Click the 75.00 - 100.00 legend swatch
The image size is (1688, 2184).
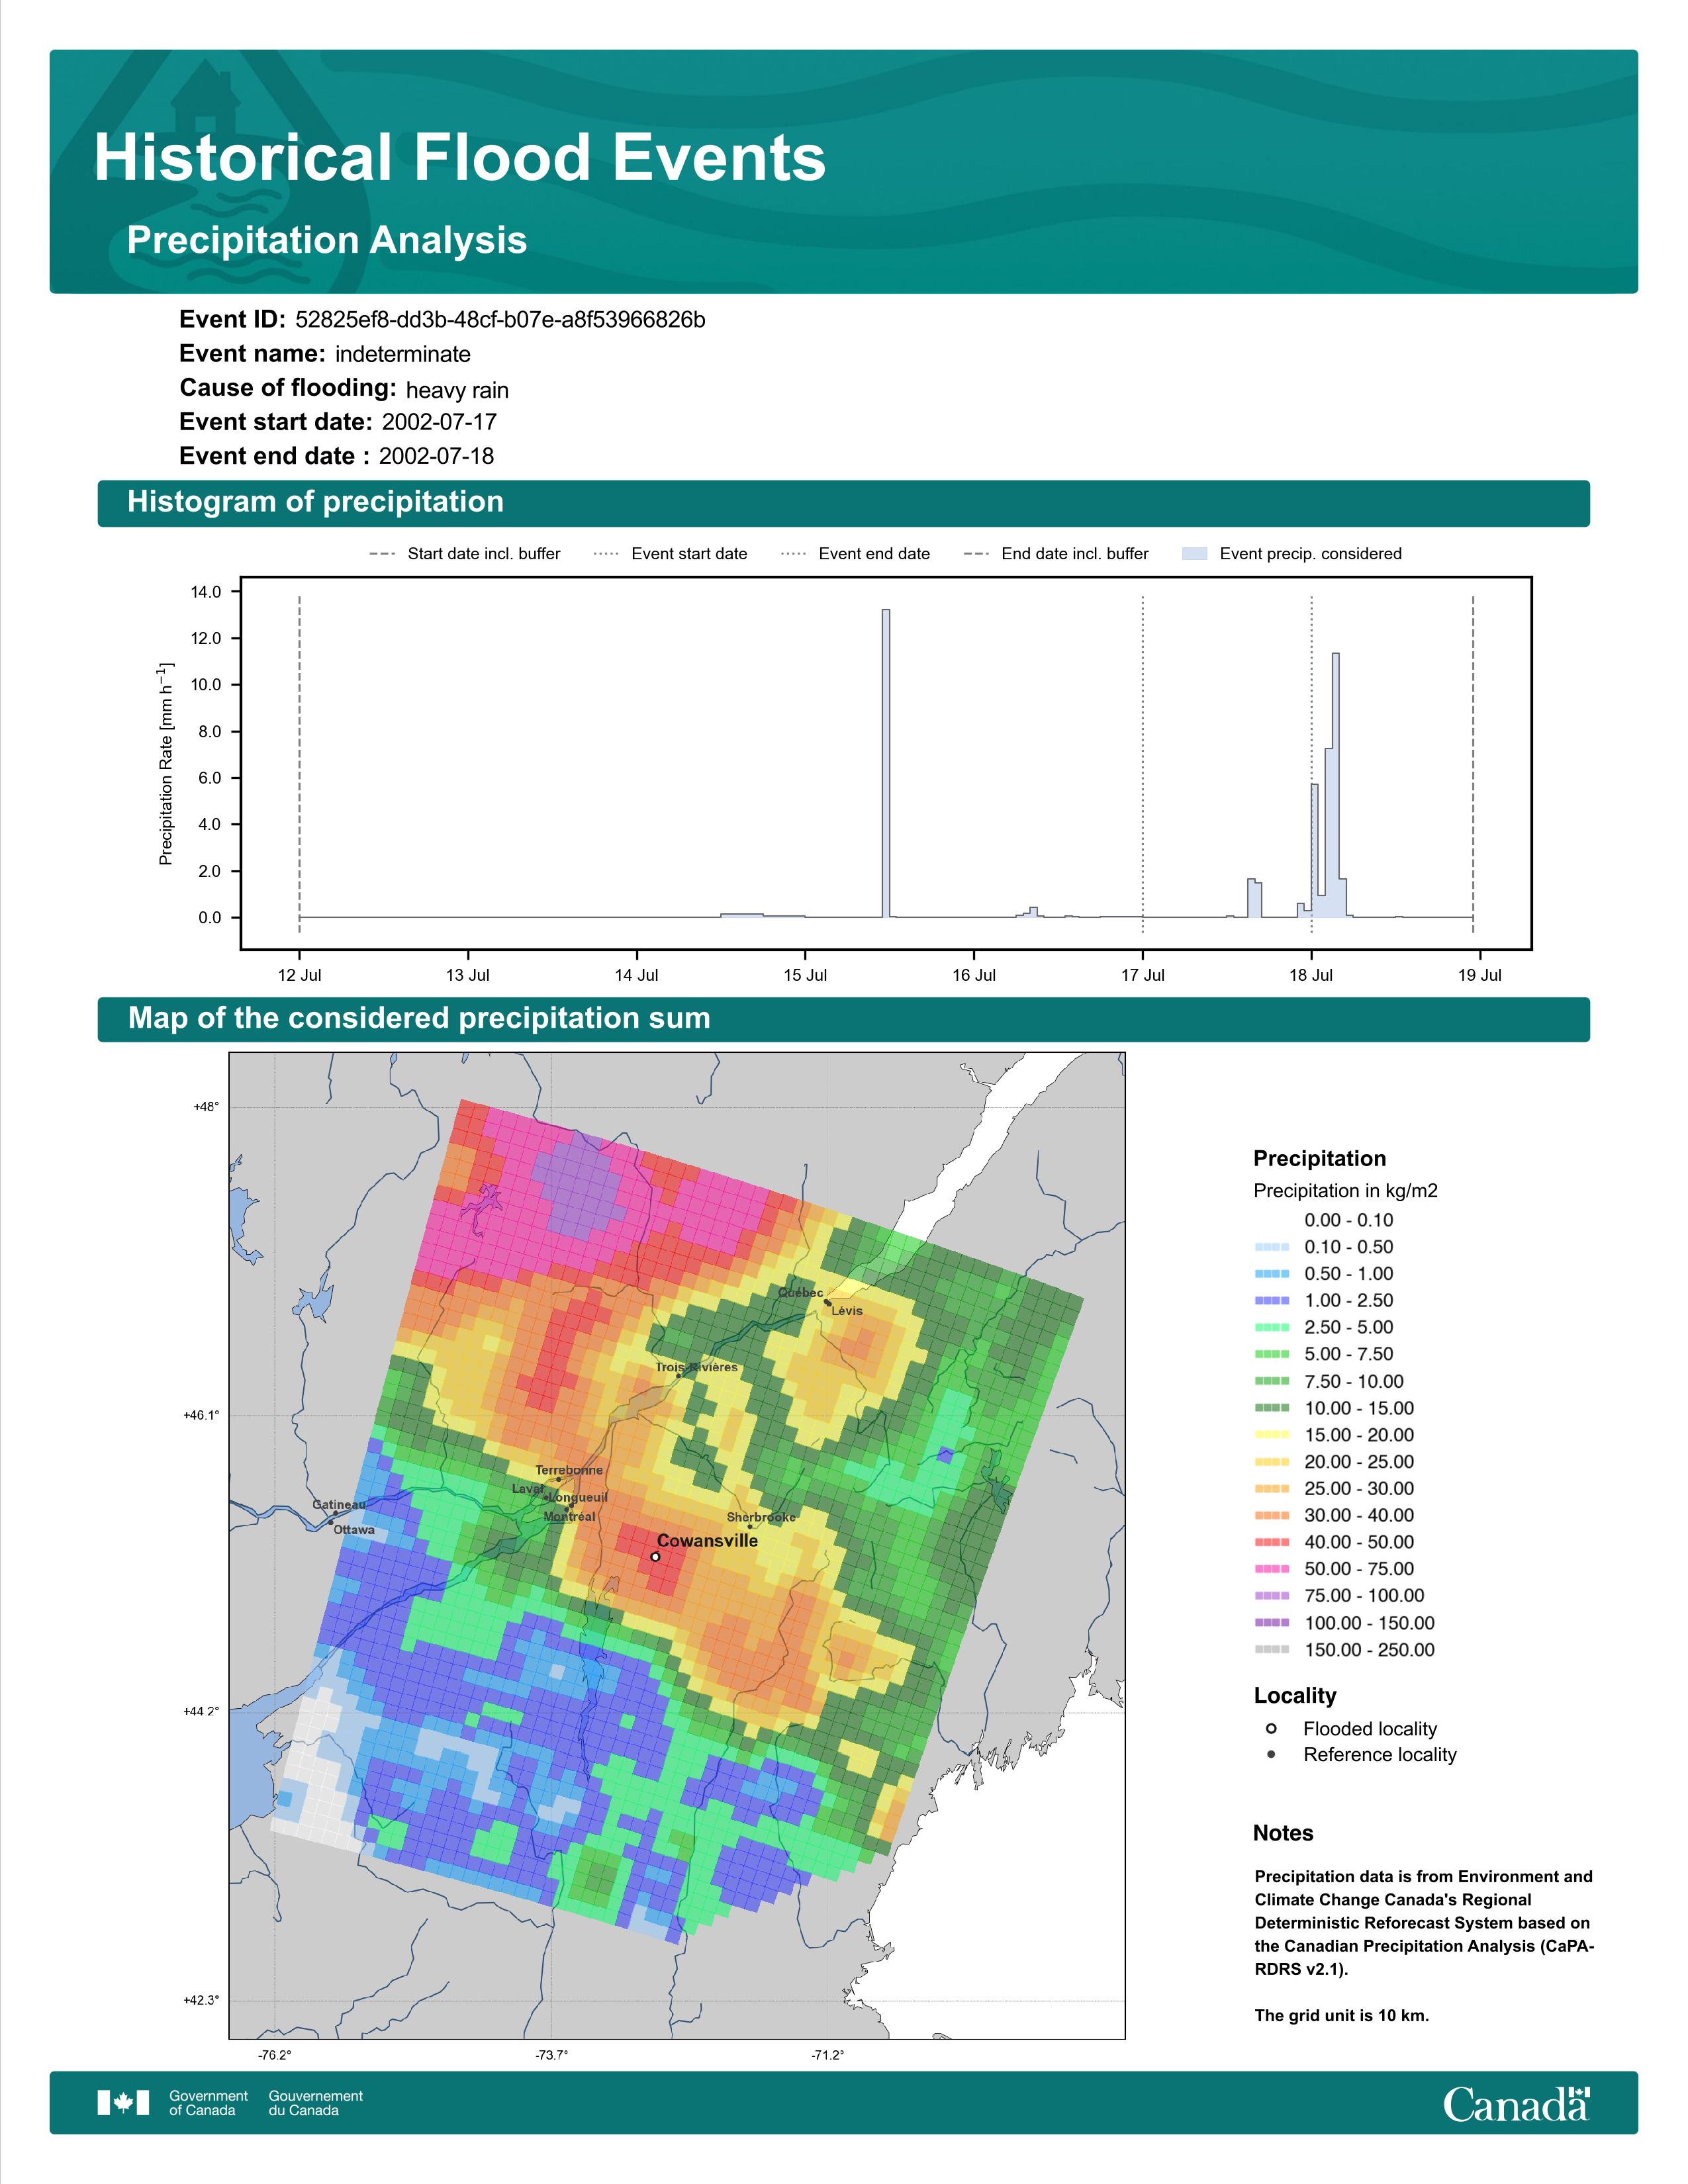pyautogui.click(x=1272, y=1596)
